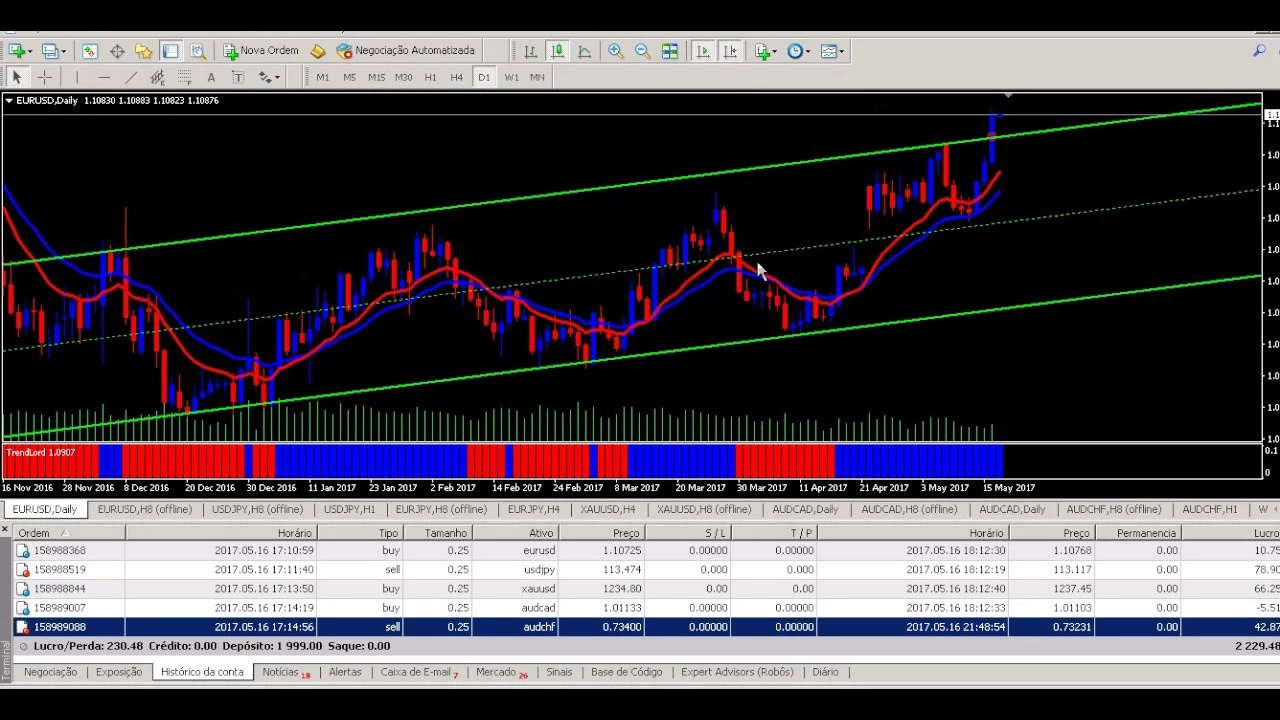Screen dimensions: 1280x720
Task: Click the zoom in magnifier
Action: pos(616,51)
